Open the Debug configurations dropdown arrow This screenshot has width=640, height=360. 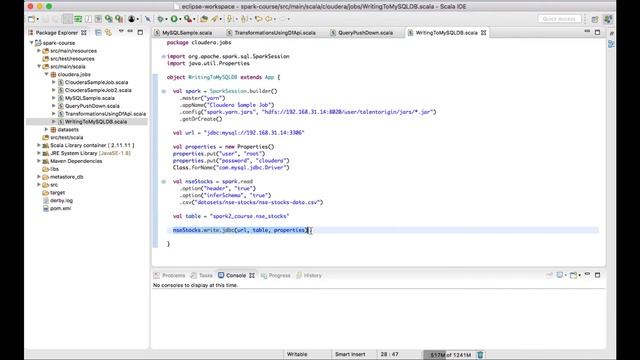tap(167, 19)
